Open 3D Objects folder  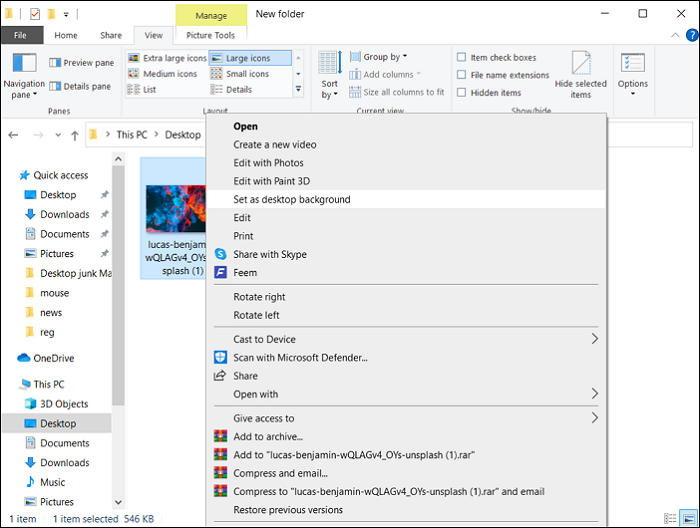point(57,404)
